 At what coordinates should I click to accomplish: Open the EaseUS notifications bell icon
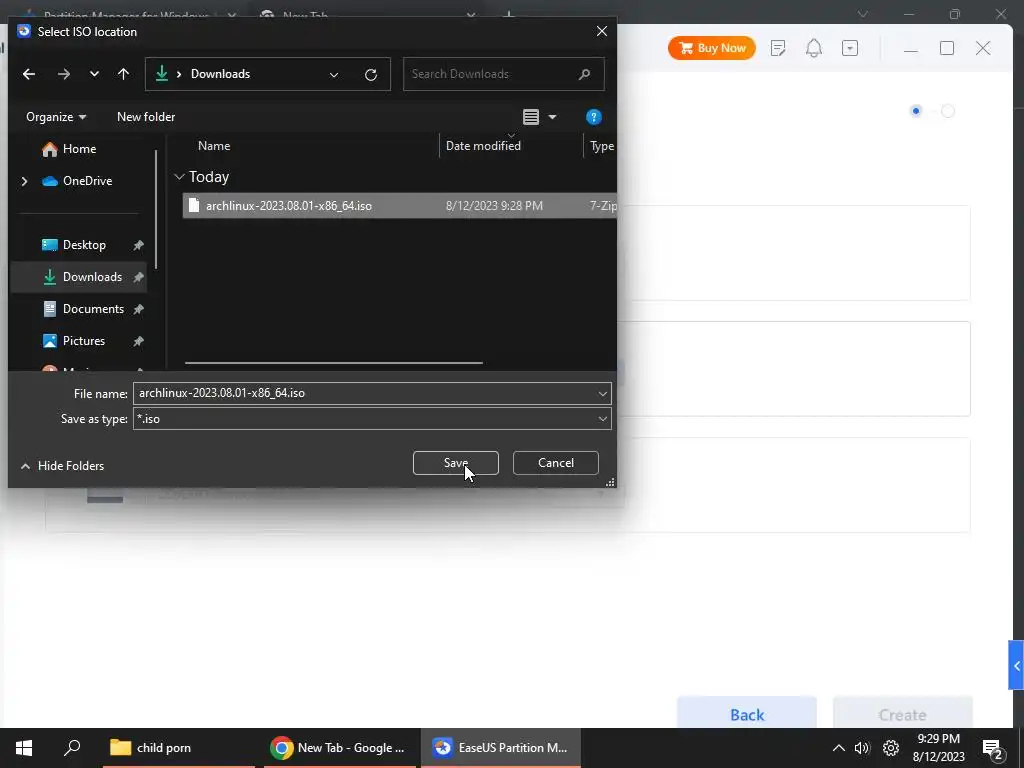point(814,48)
